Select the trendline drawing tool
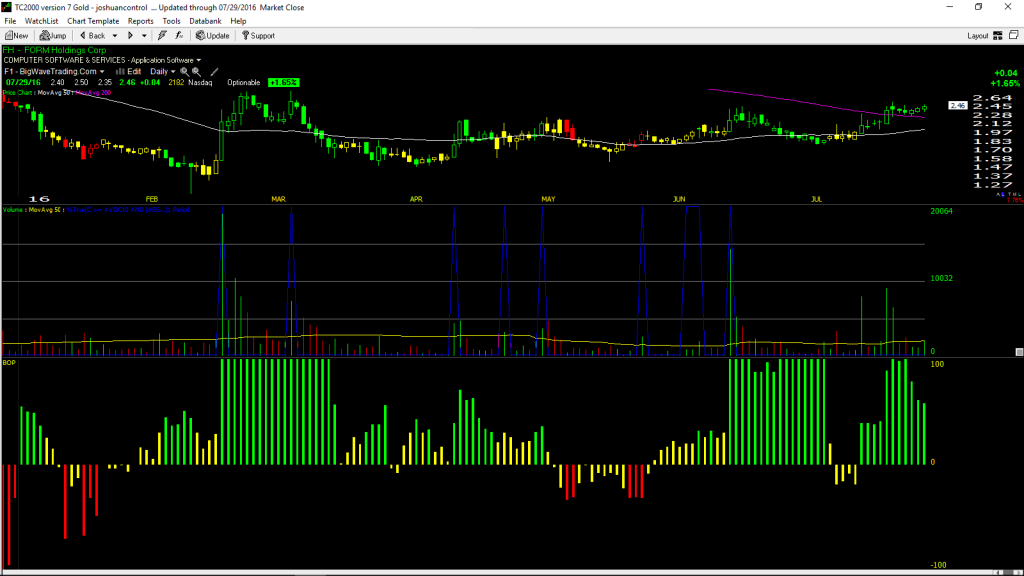Viewport: 1024px width, 576px height. point(214,72)
